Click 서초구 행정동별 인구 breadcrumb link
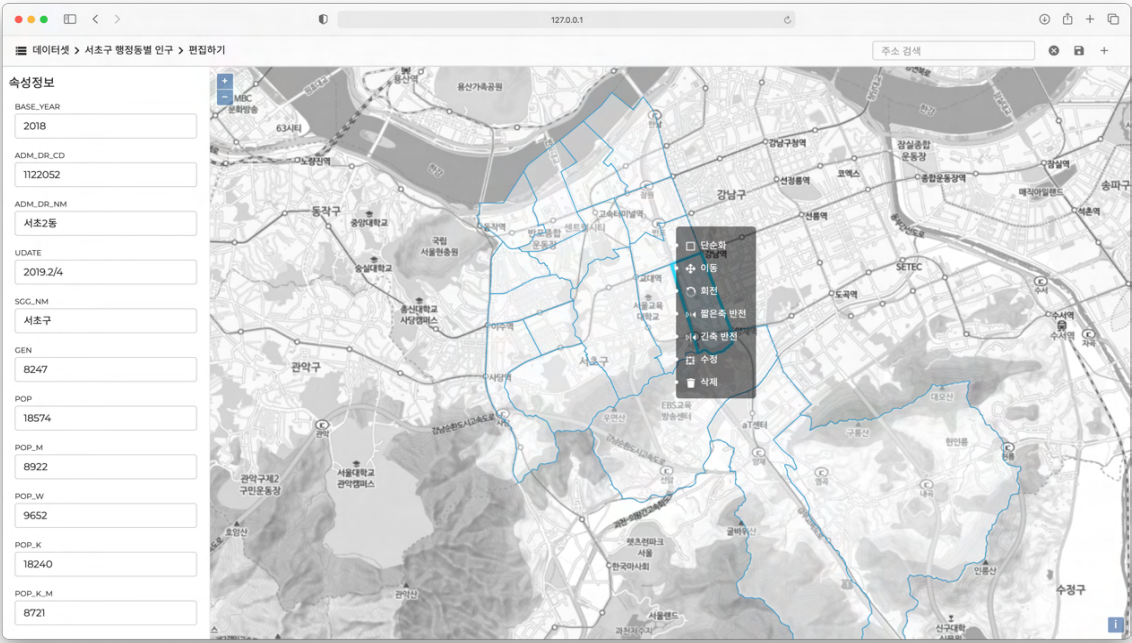 tap(129, 50)
